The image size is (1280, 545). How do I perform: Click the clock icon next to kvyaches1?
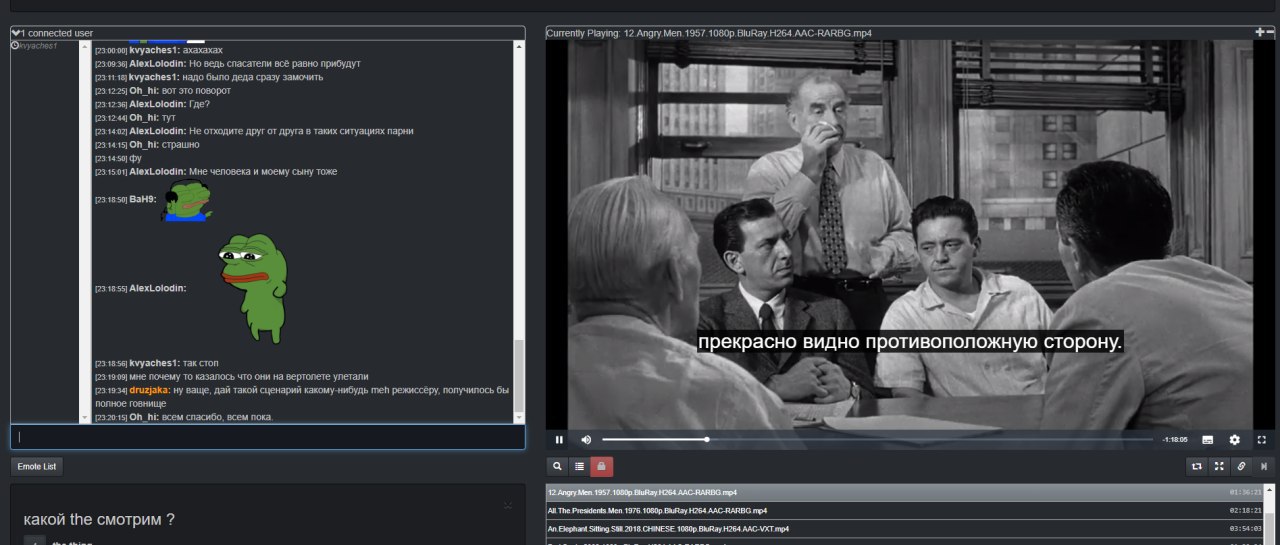tap(15, 46)
